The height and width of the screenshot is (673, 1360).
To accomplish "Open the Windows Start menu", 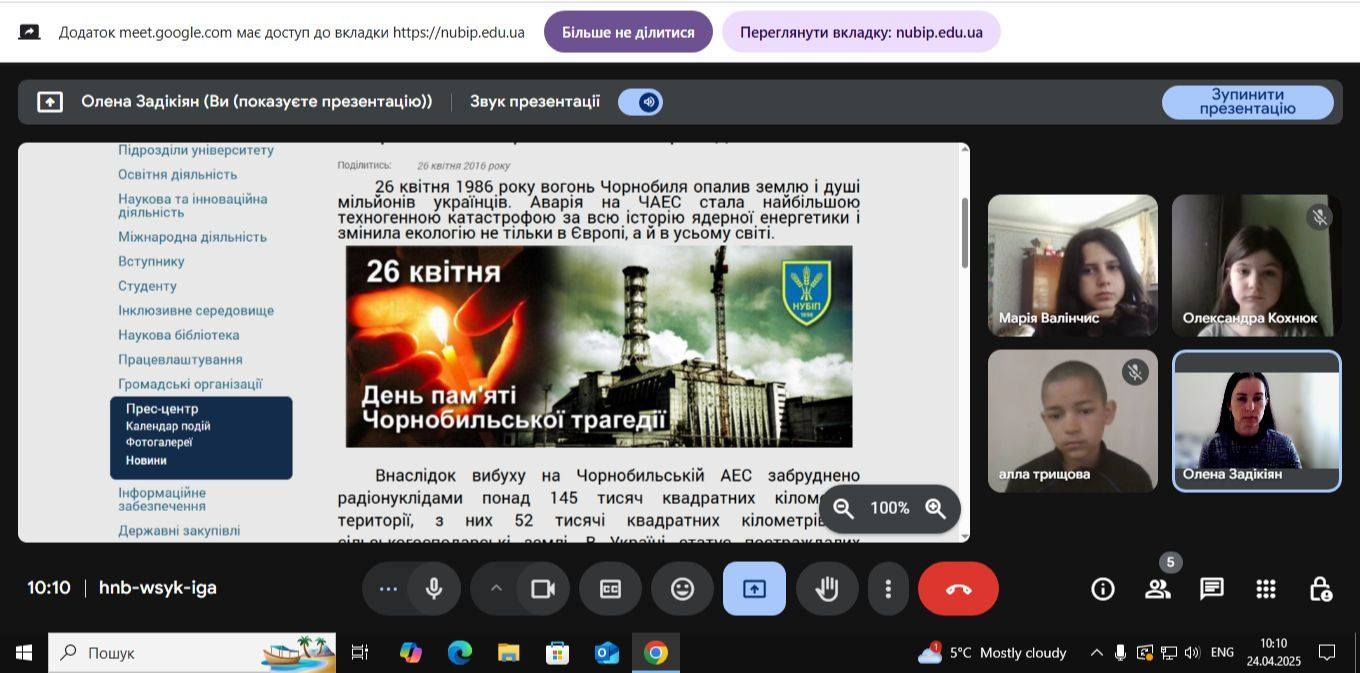I will (24, 653).
